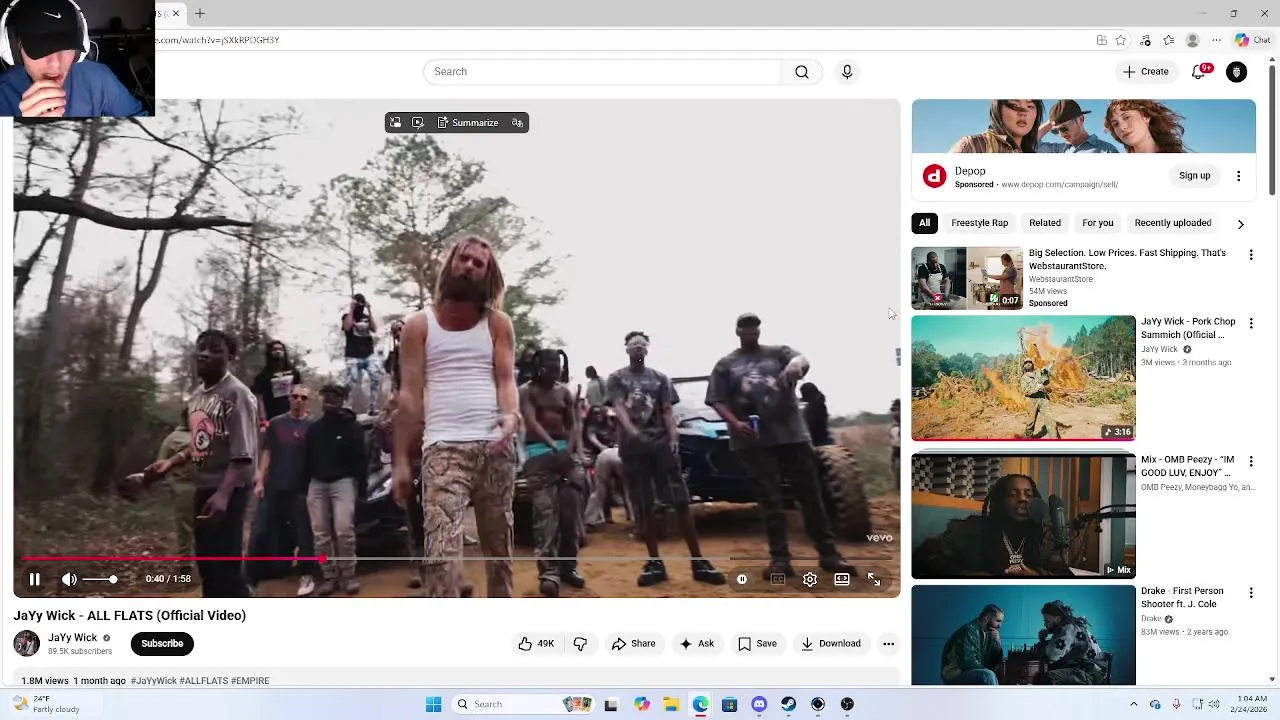The image size is (1280, 720).
Task: Toggle subtitles/closed captions button
Action: click(778, 579)
